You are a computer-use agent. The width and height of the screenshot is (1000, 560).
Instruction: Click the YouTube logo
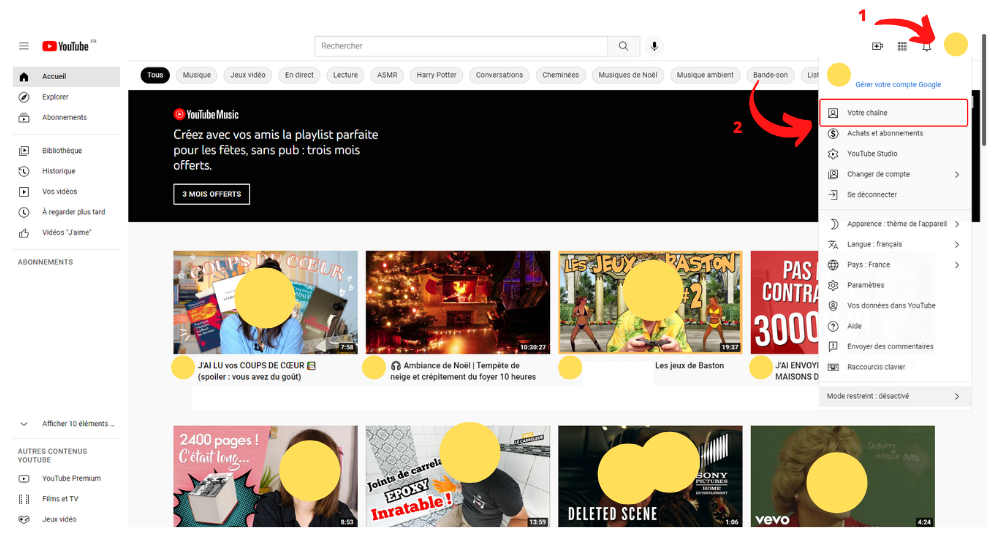point(66,46)
